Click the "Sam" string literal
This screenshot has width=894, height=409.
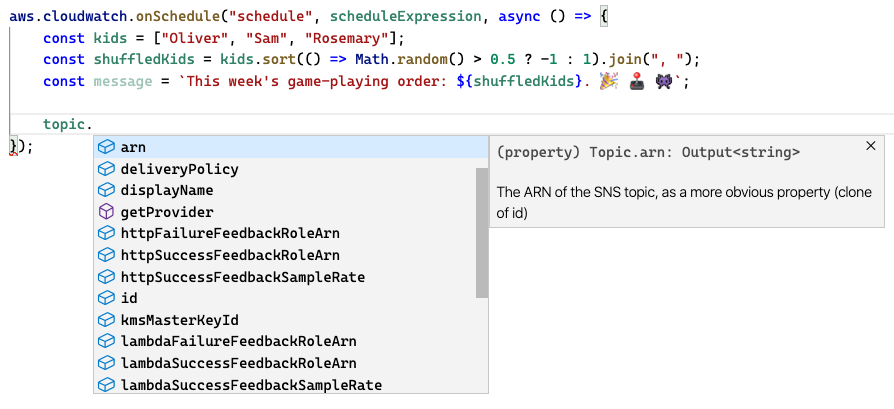(x=270, y=39)
